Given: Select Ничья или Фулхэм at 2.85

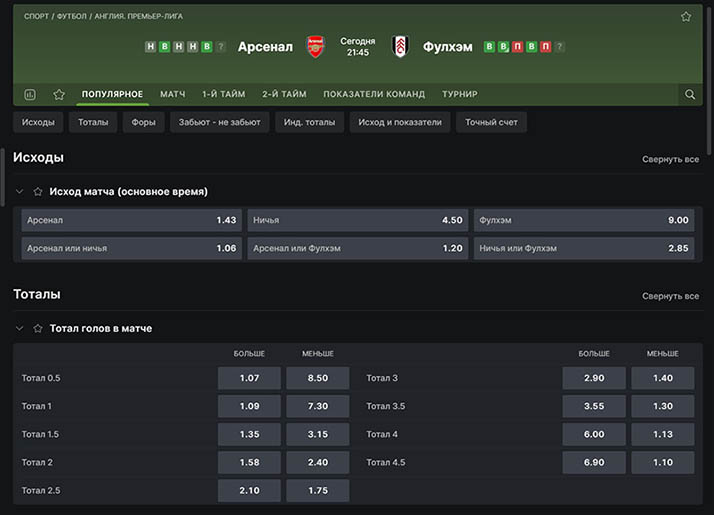Looking at the screenshot, I should tap(584, 248).
